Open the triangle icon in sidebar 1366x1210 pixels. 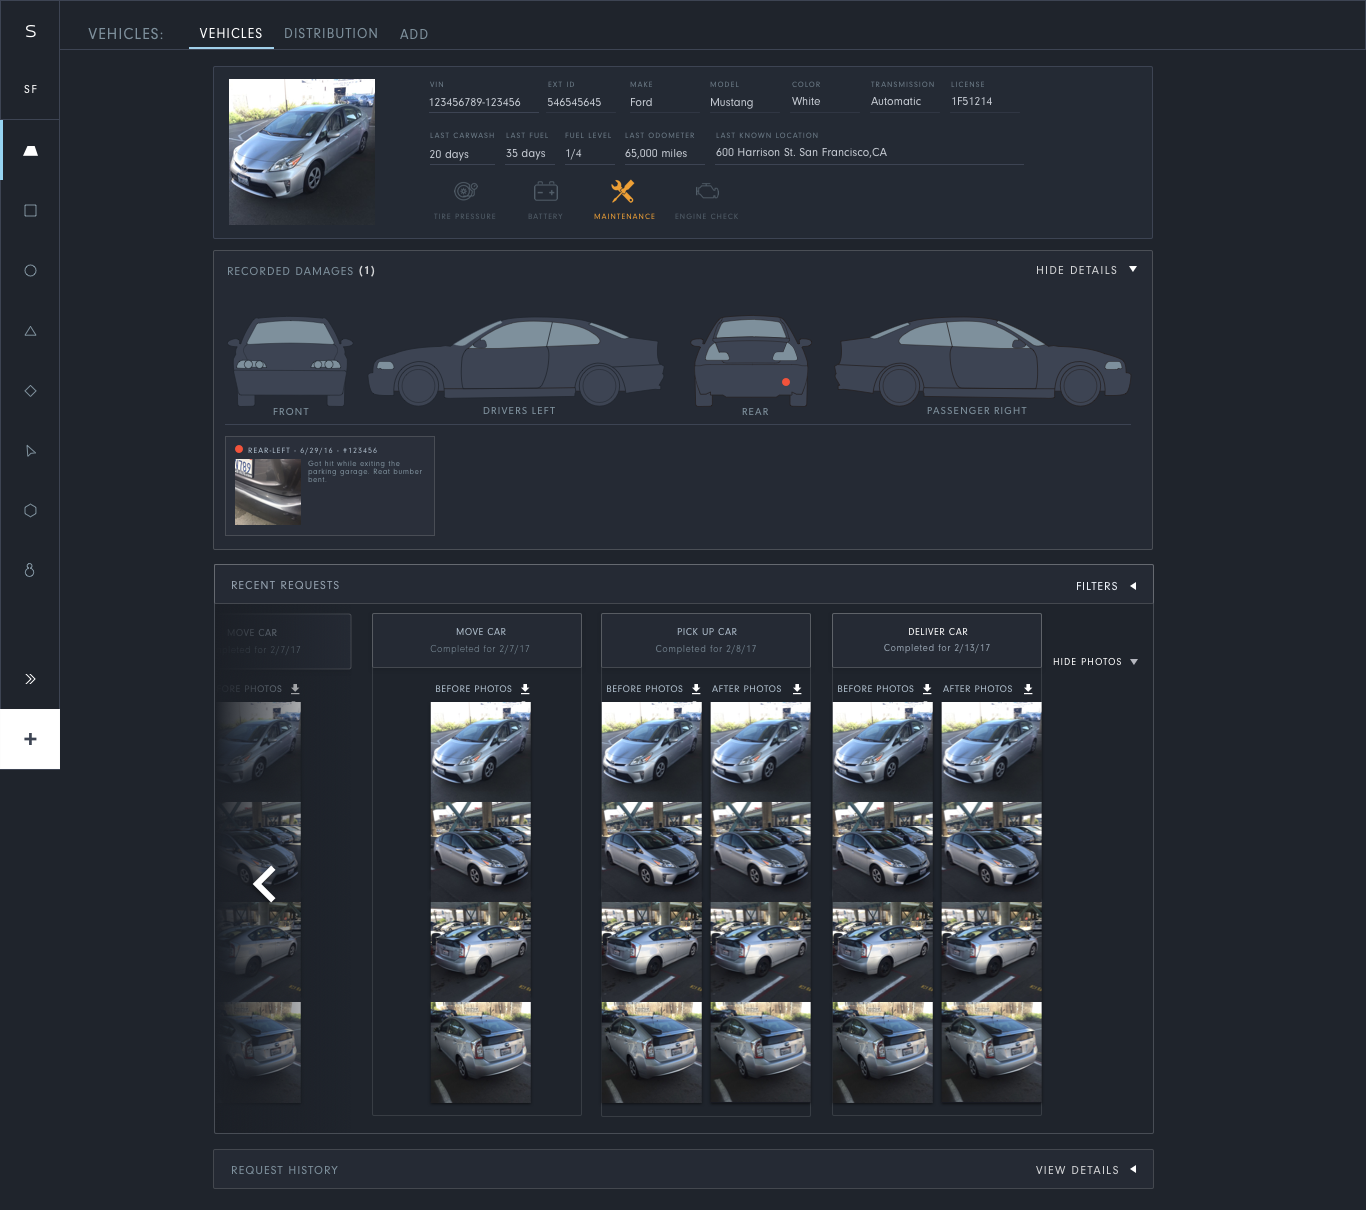click(x=30, y=330)
